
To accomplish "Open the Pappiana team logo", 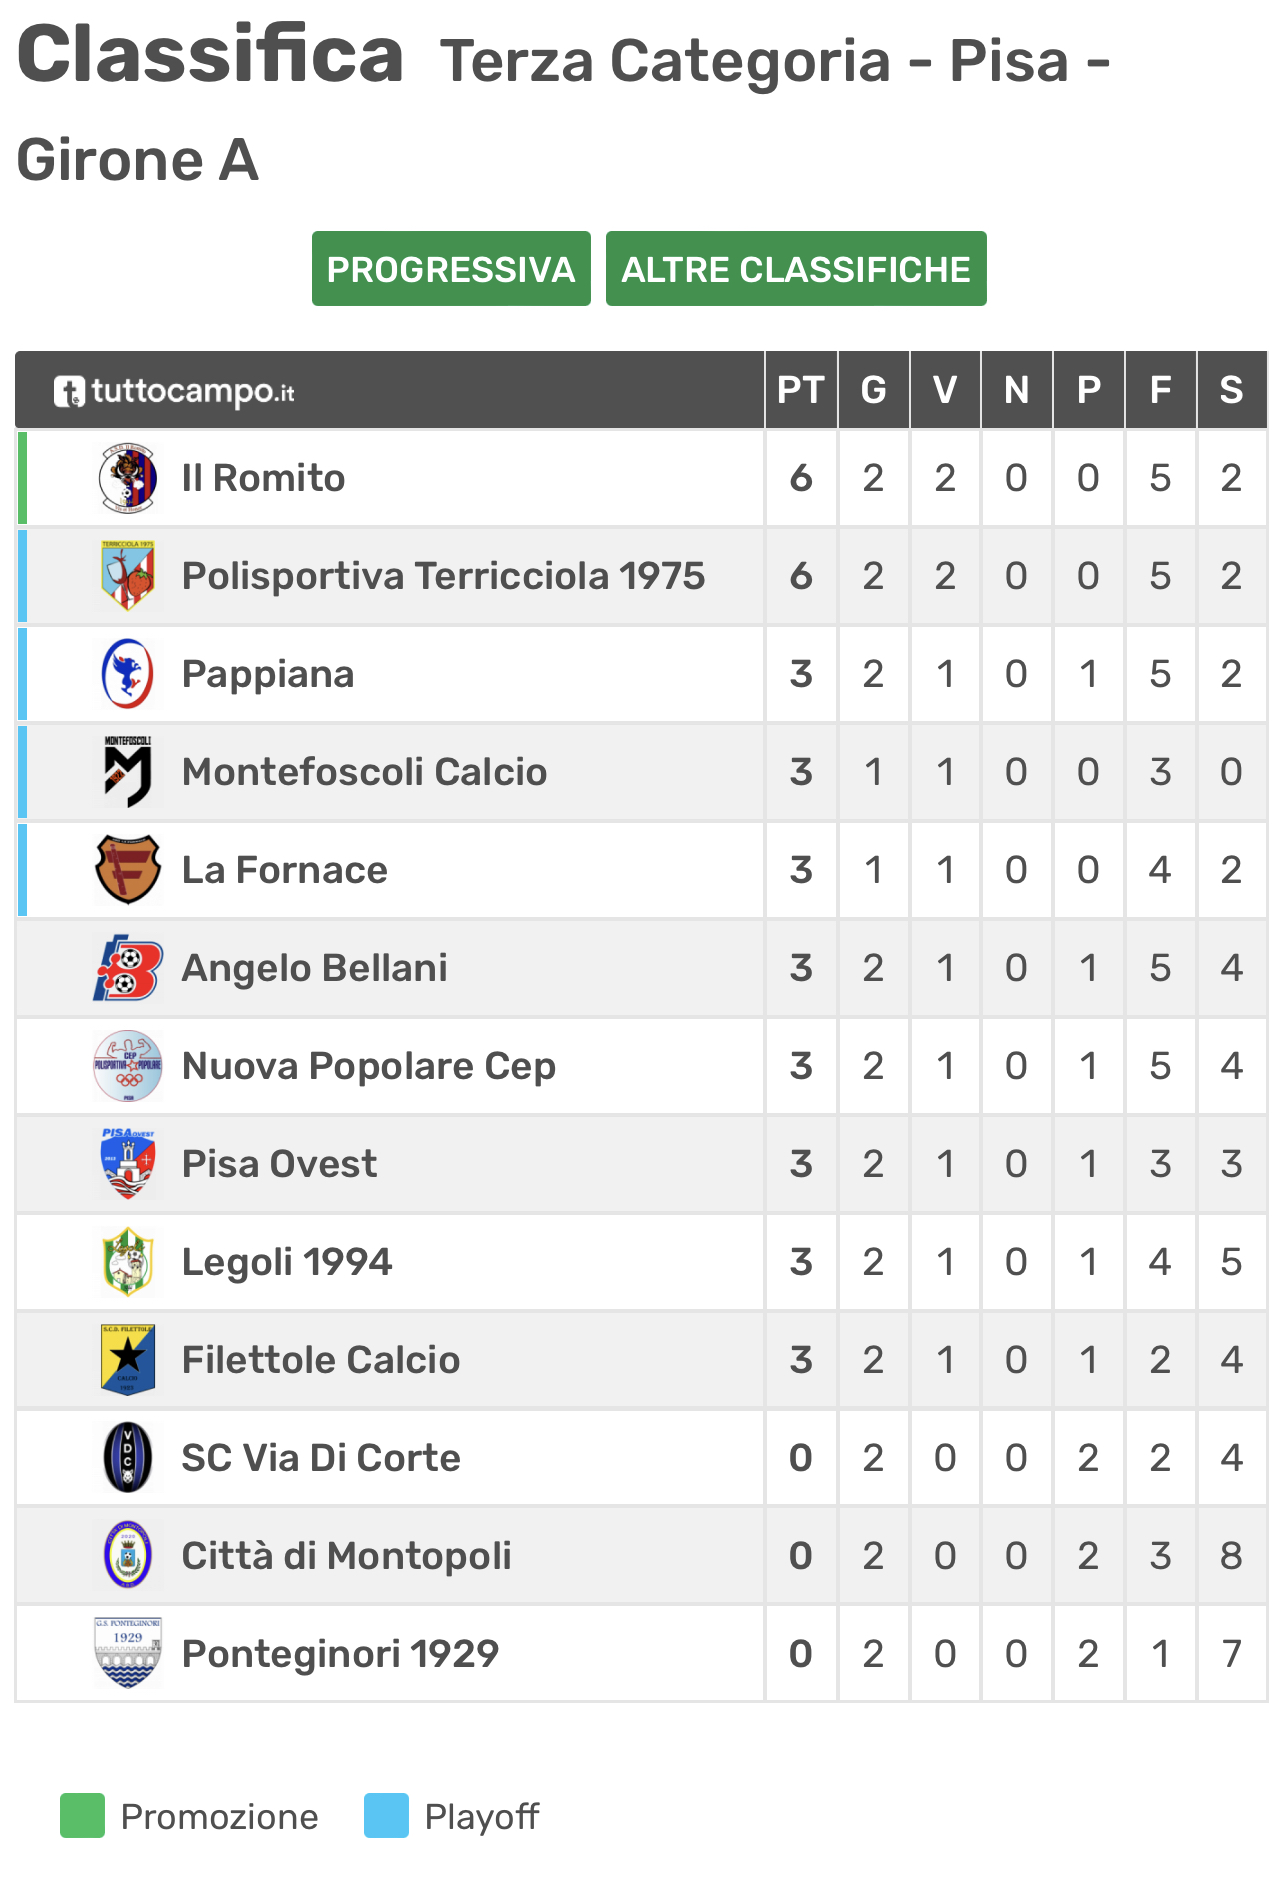I will [128, 674].
